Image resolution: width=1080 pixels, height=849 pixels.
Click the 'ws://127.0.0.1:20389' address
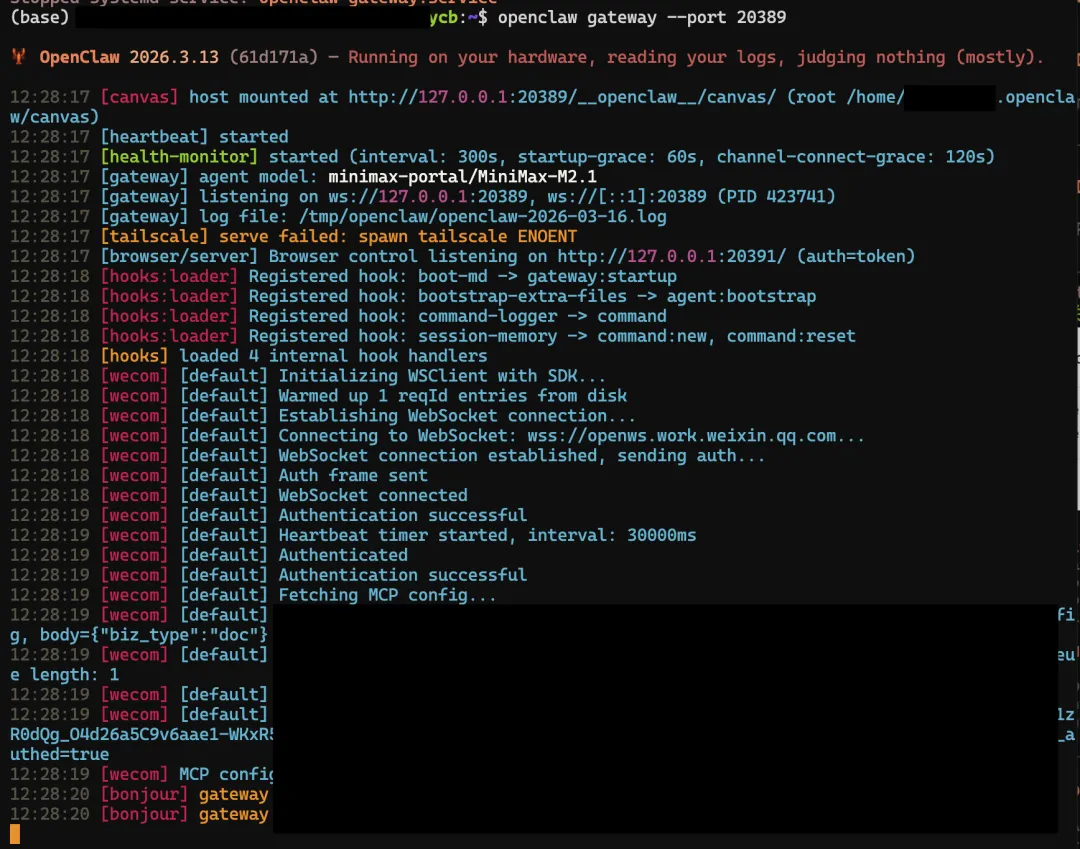[428, 197]
